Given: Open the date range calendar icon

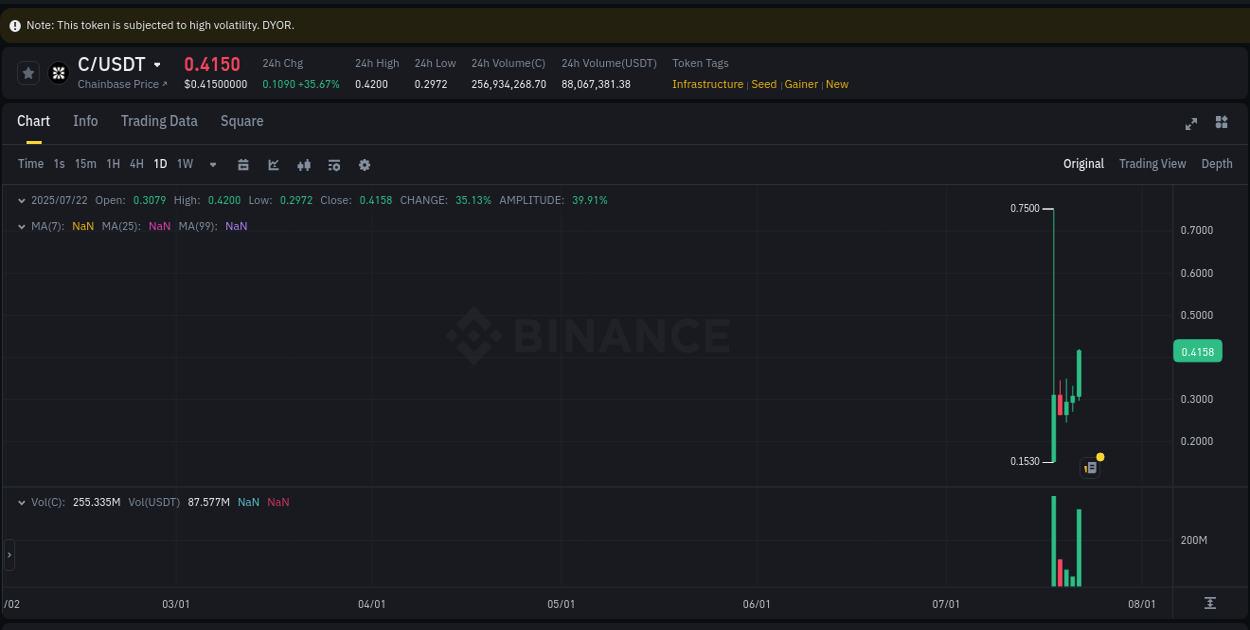Looking at the screenshot, I should pos(244,164).
